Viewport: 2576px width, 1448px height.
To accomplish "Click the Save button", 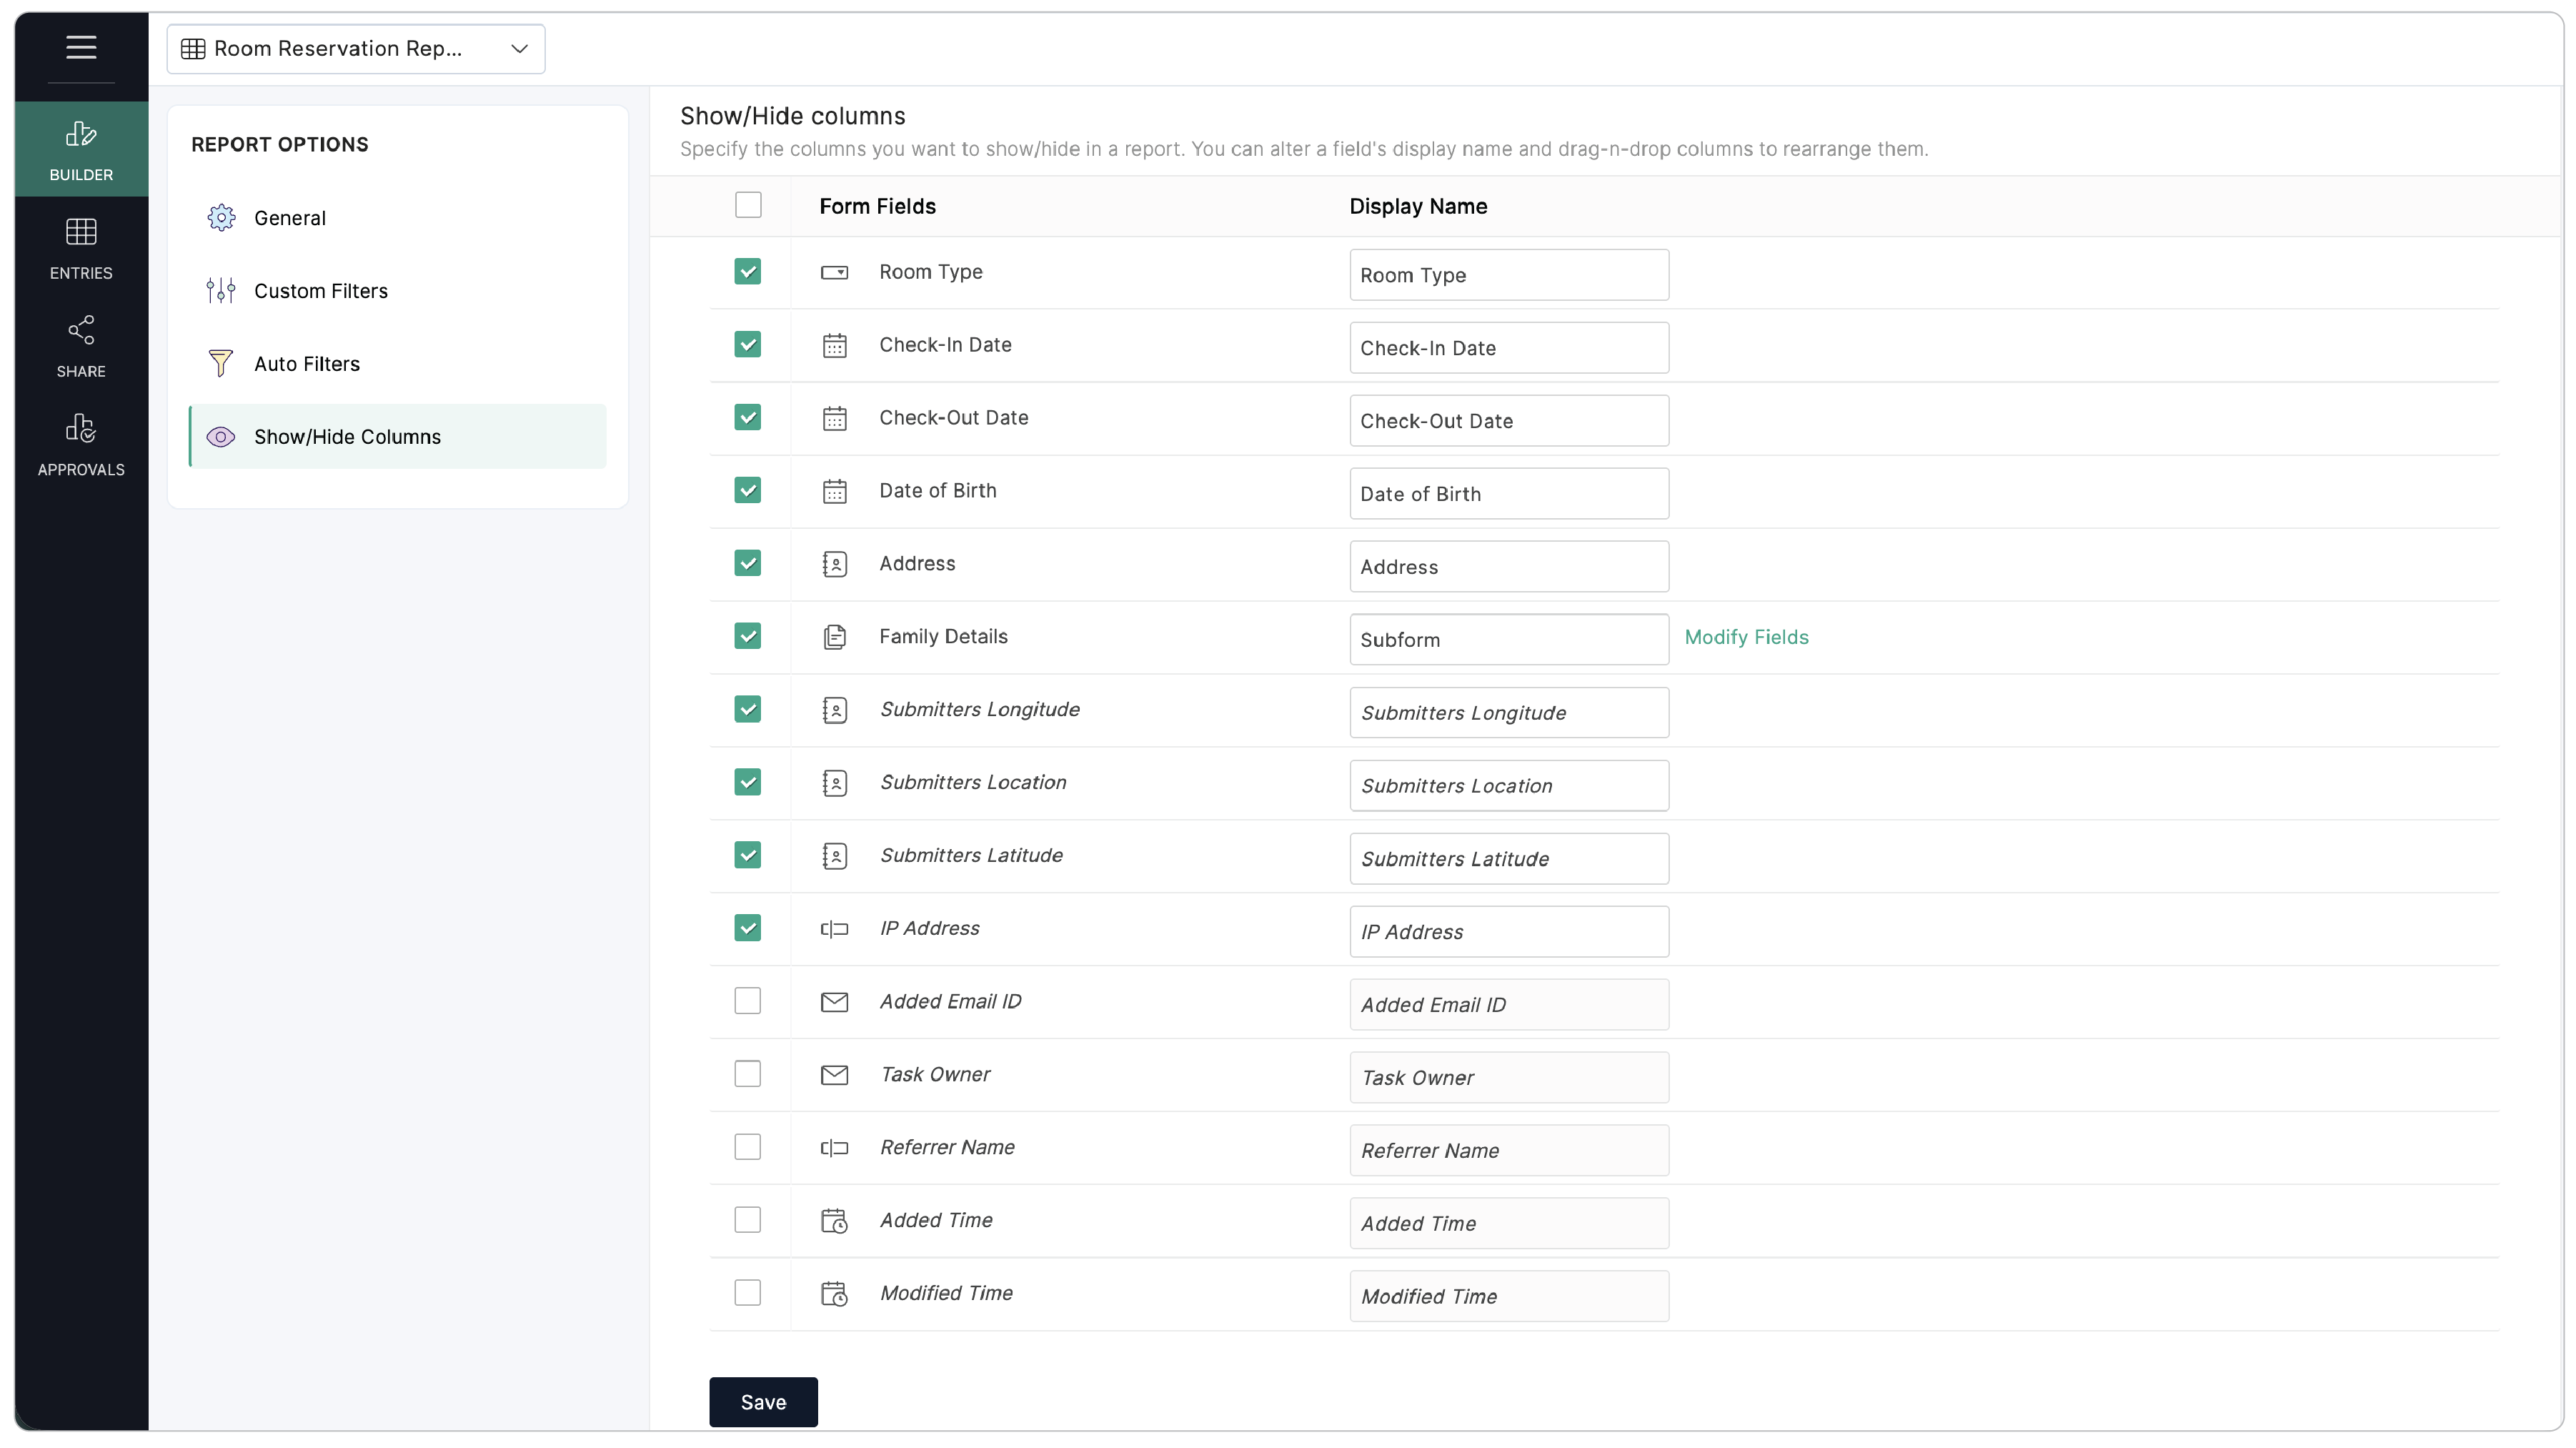I will coord(763,1402).
